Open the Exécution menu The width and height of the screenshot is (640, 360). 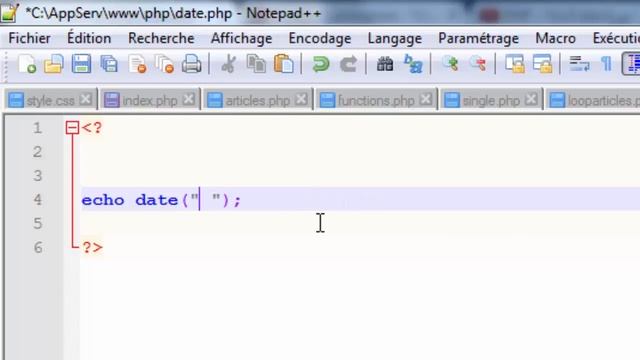coord(616,38)
